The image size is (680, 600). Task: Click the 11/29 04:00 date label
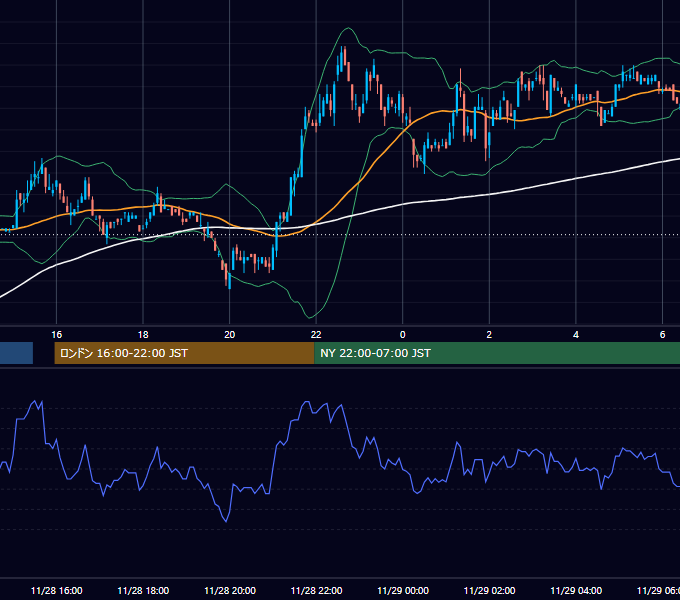[x=576, y=590]
